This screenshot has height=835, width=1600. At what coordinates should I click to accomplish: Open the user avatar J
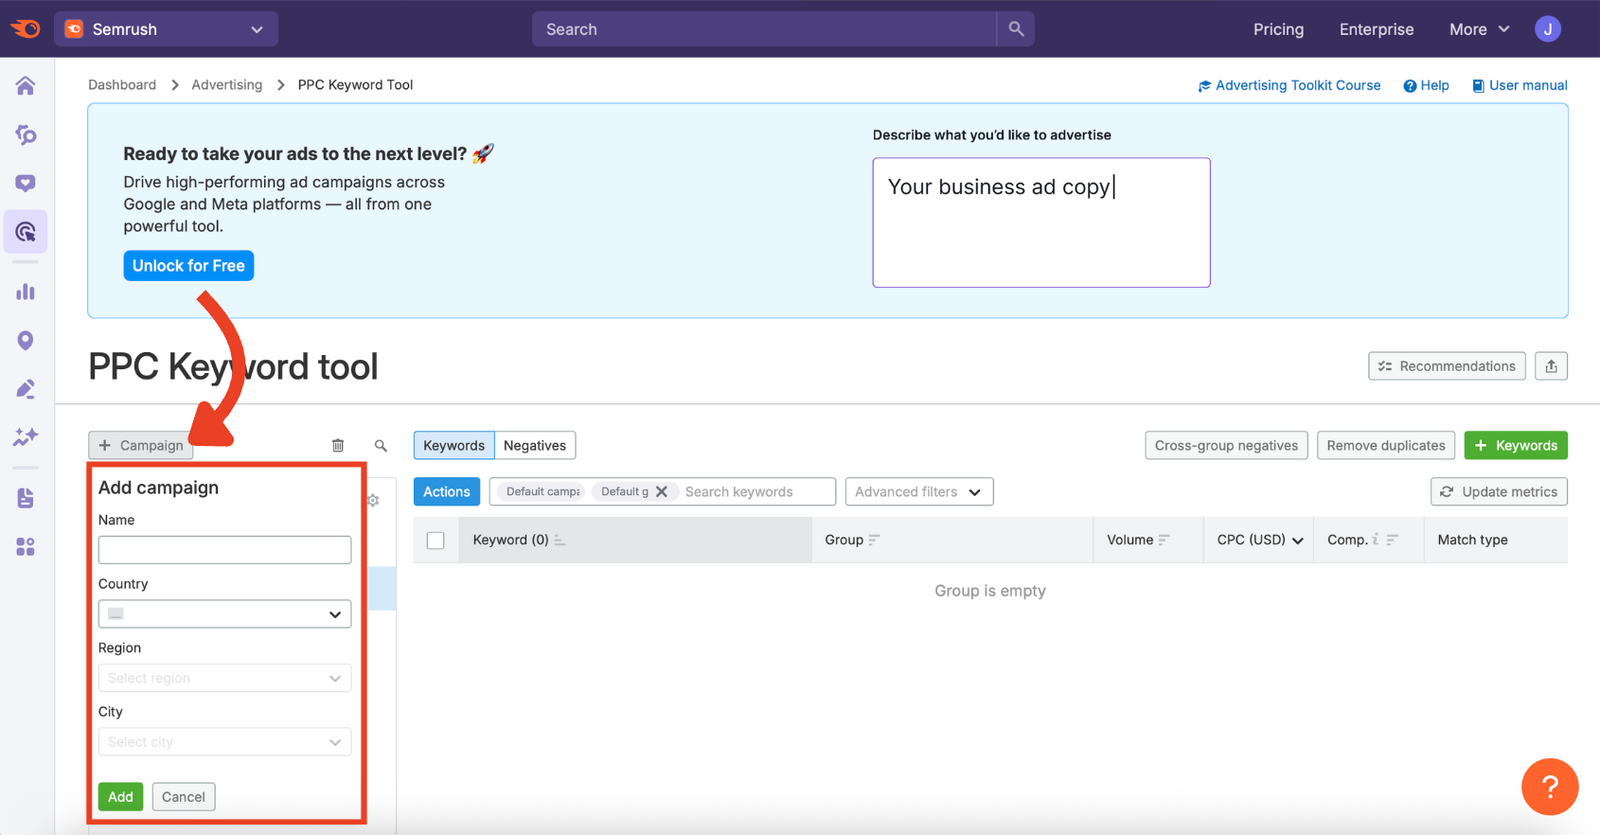pos(1548,29)
